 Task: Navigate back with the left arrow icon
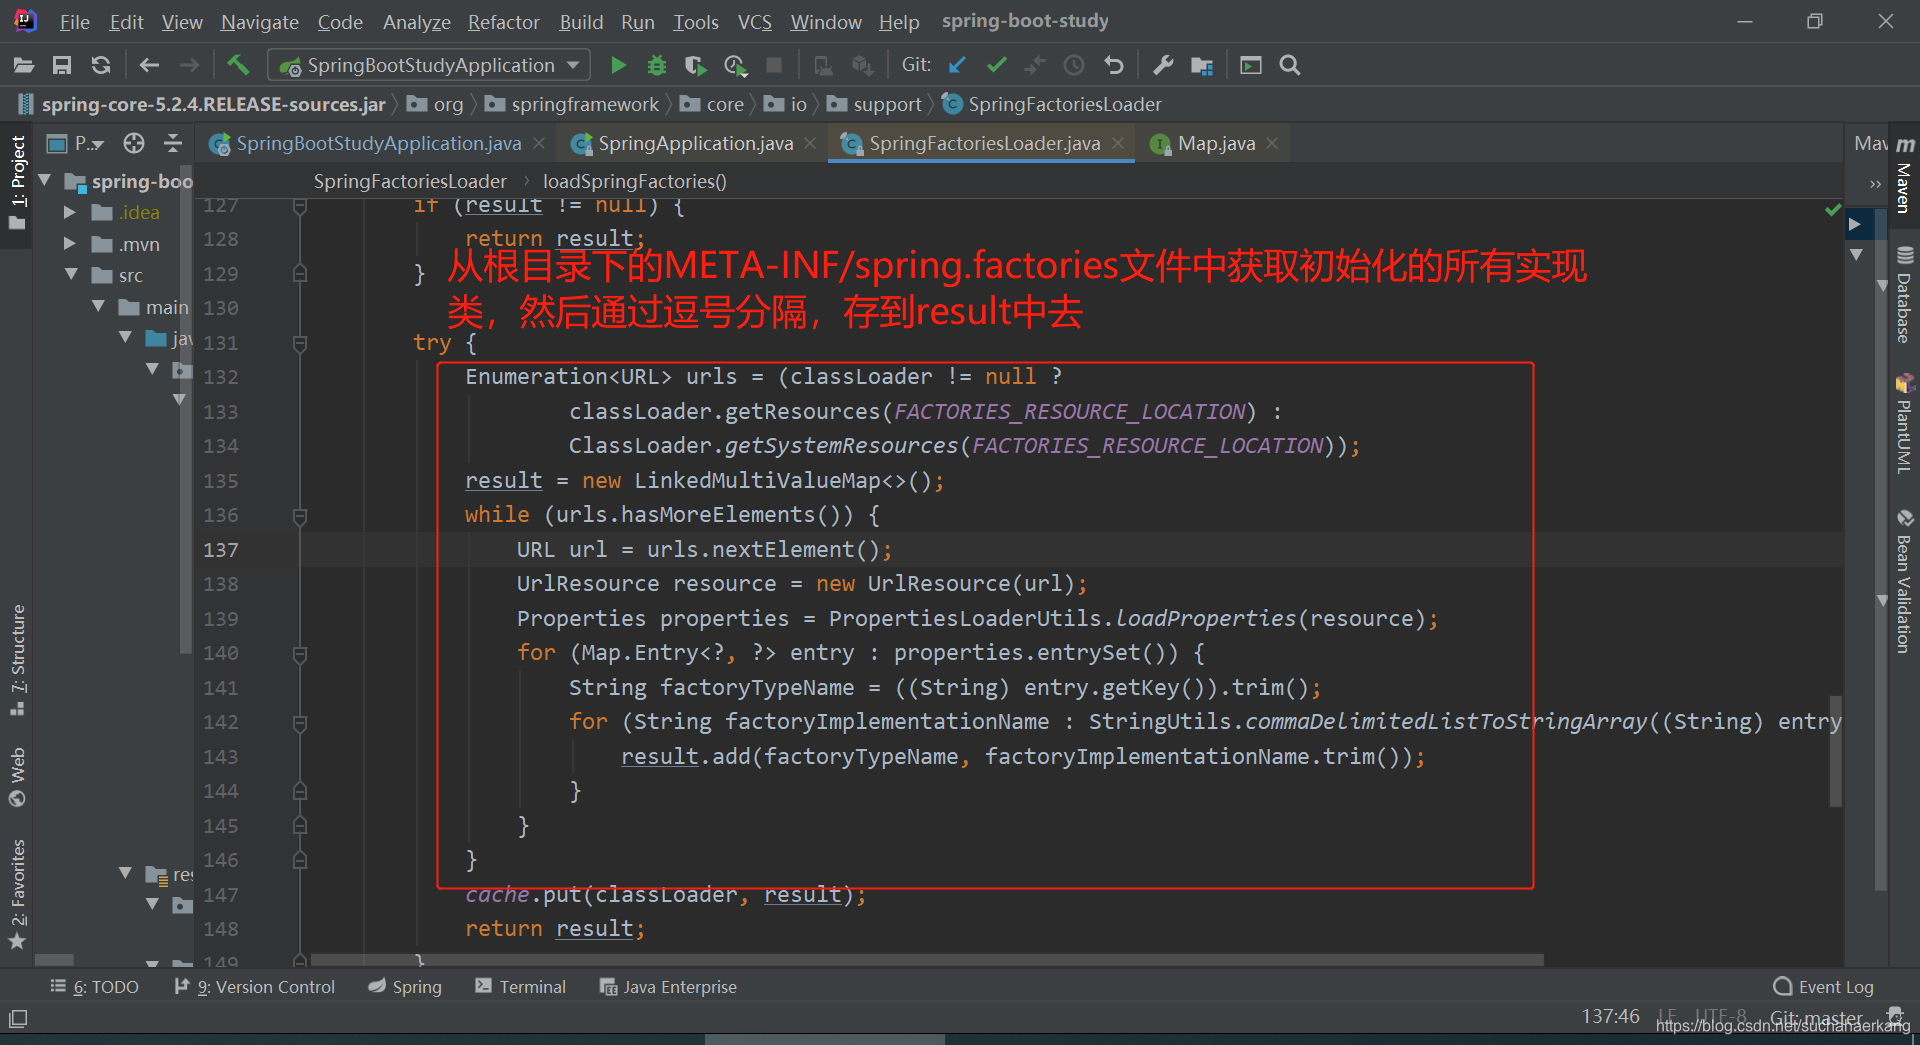click(149, 66)
